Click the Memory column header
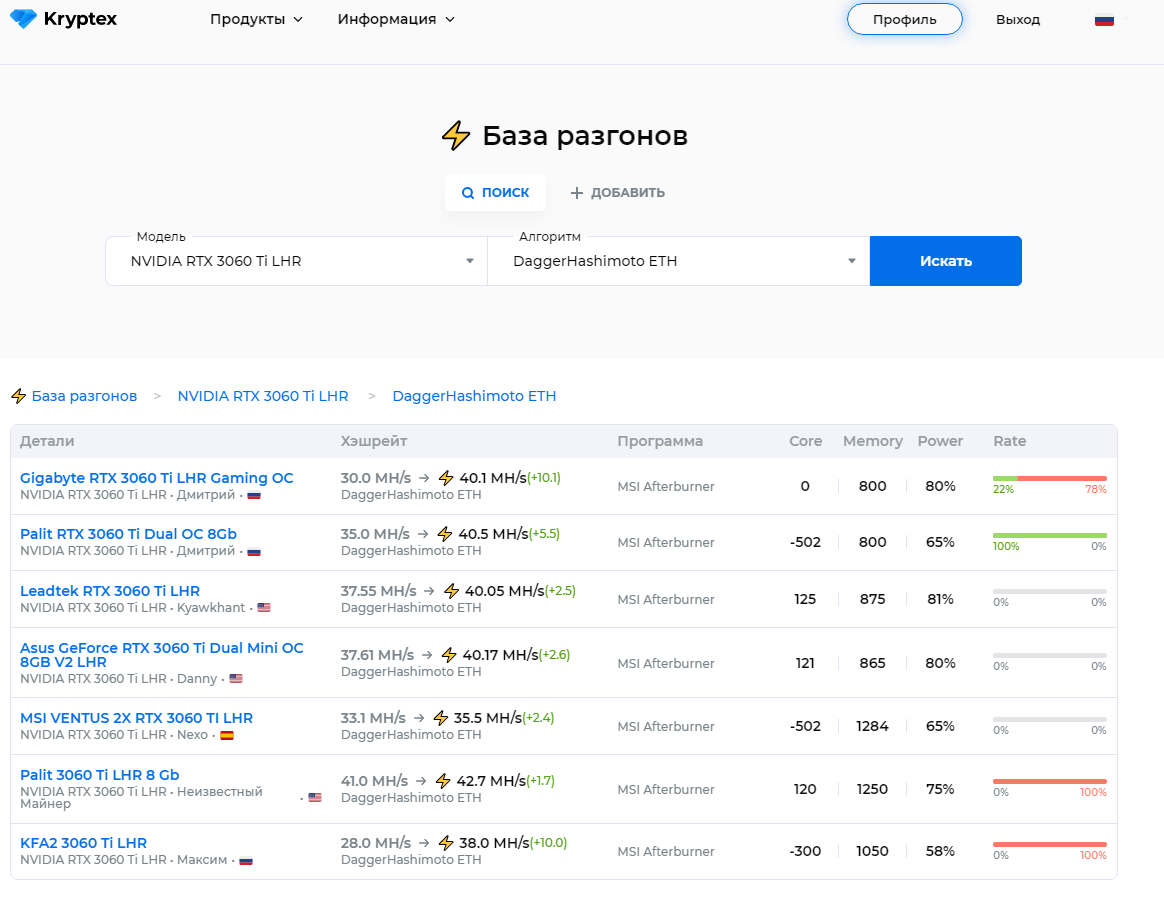This screenshot has width=1164, height=913. click(873, 441)
